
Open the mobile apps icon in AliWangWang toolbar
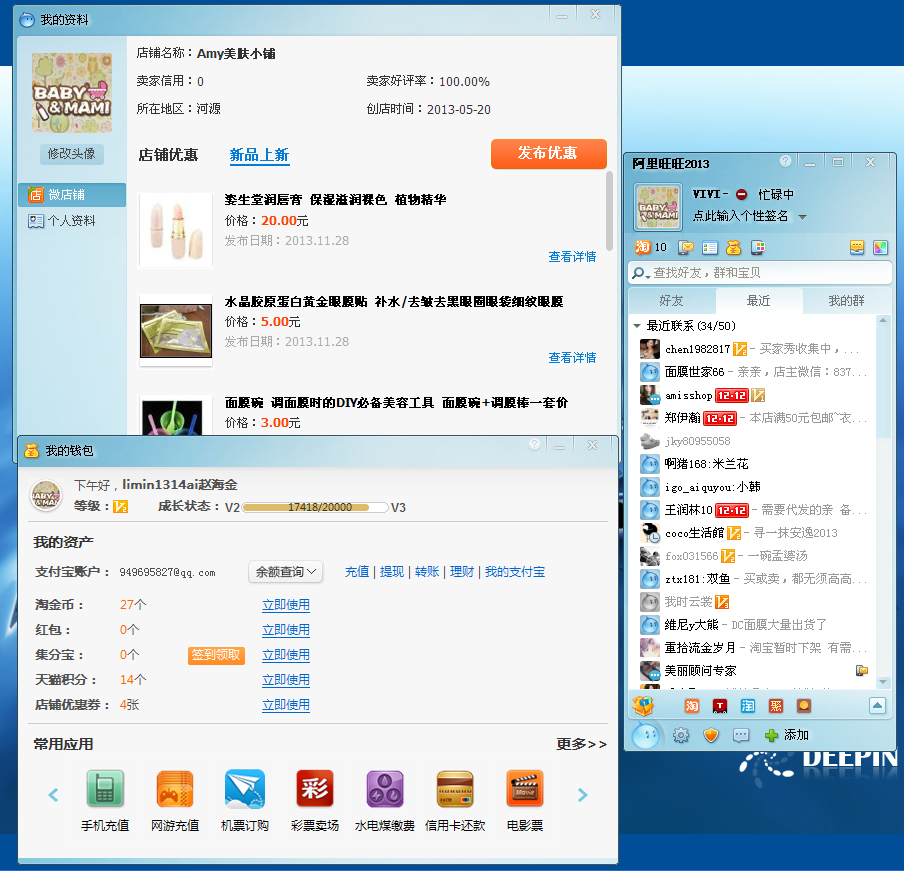click(x=758, y=247)
